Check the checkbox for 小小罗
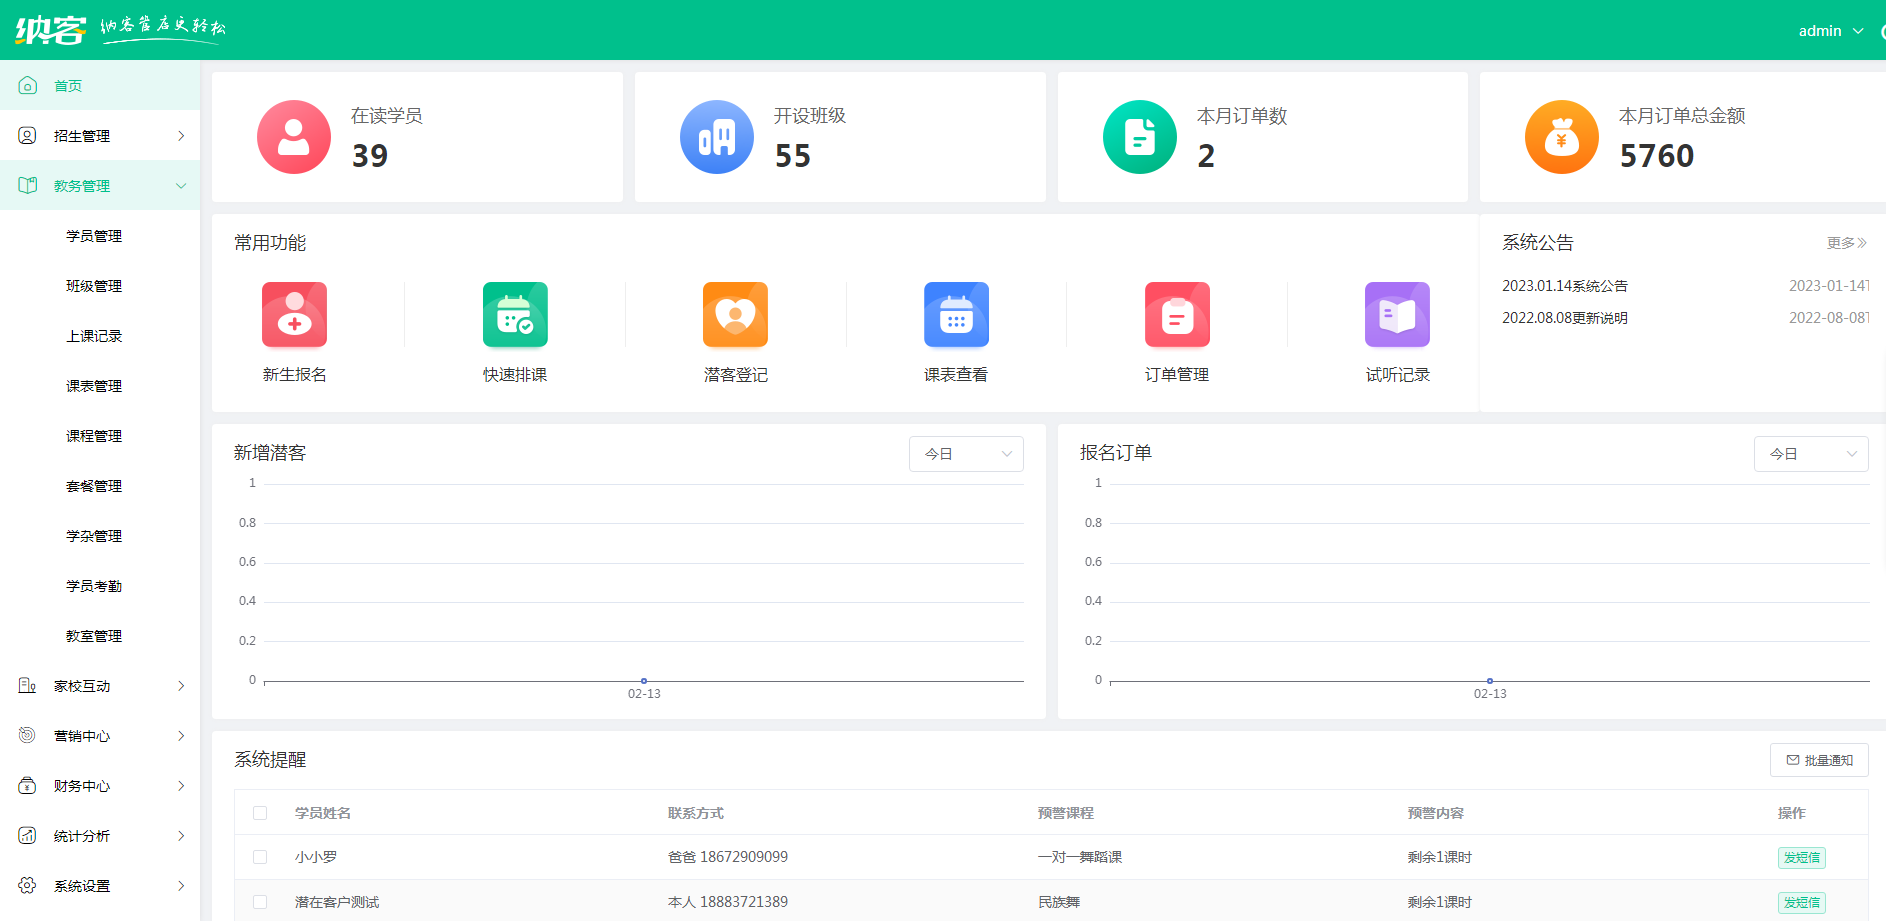The width and height of the screenshot is (1886, 921). click(x=260, y=857)
